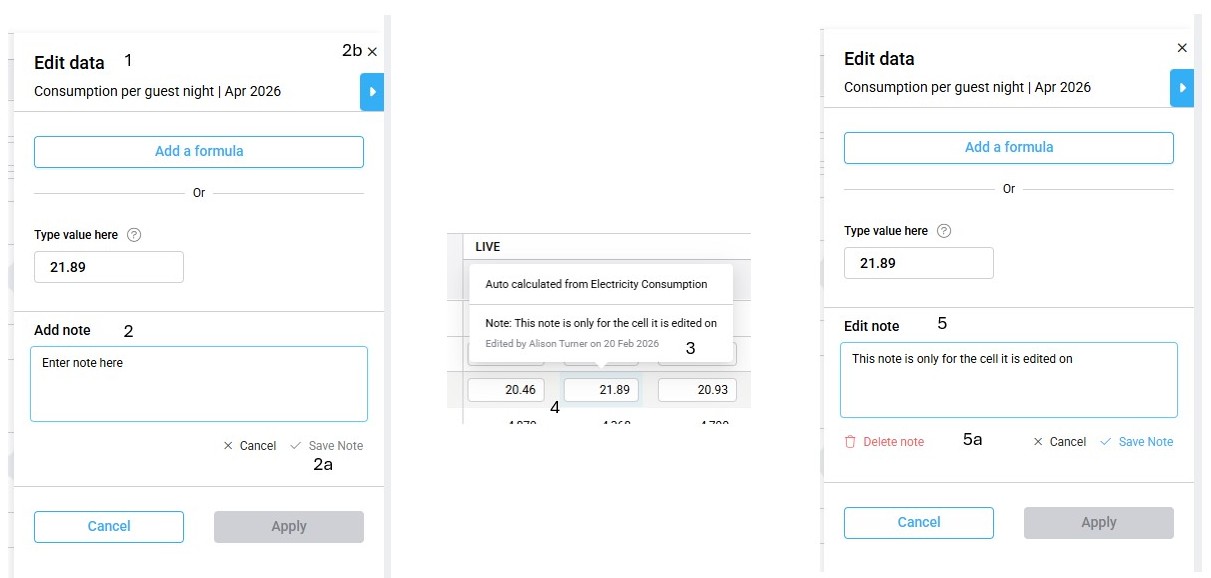1211x578 pixels.
Task: Select the 20.46 cell in the table
Action: click(x=506, y=389)
